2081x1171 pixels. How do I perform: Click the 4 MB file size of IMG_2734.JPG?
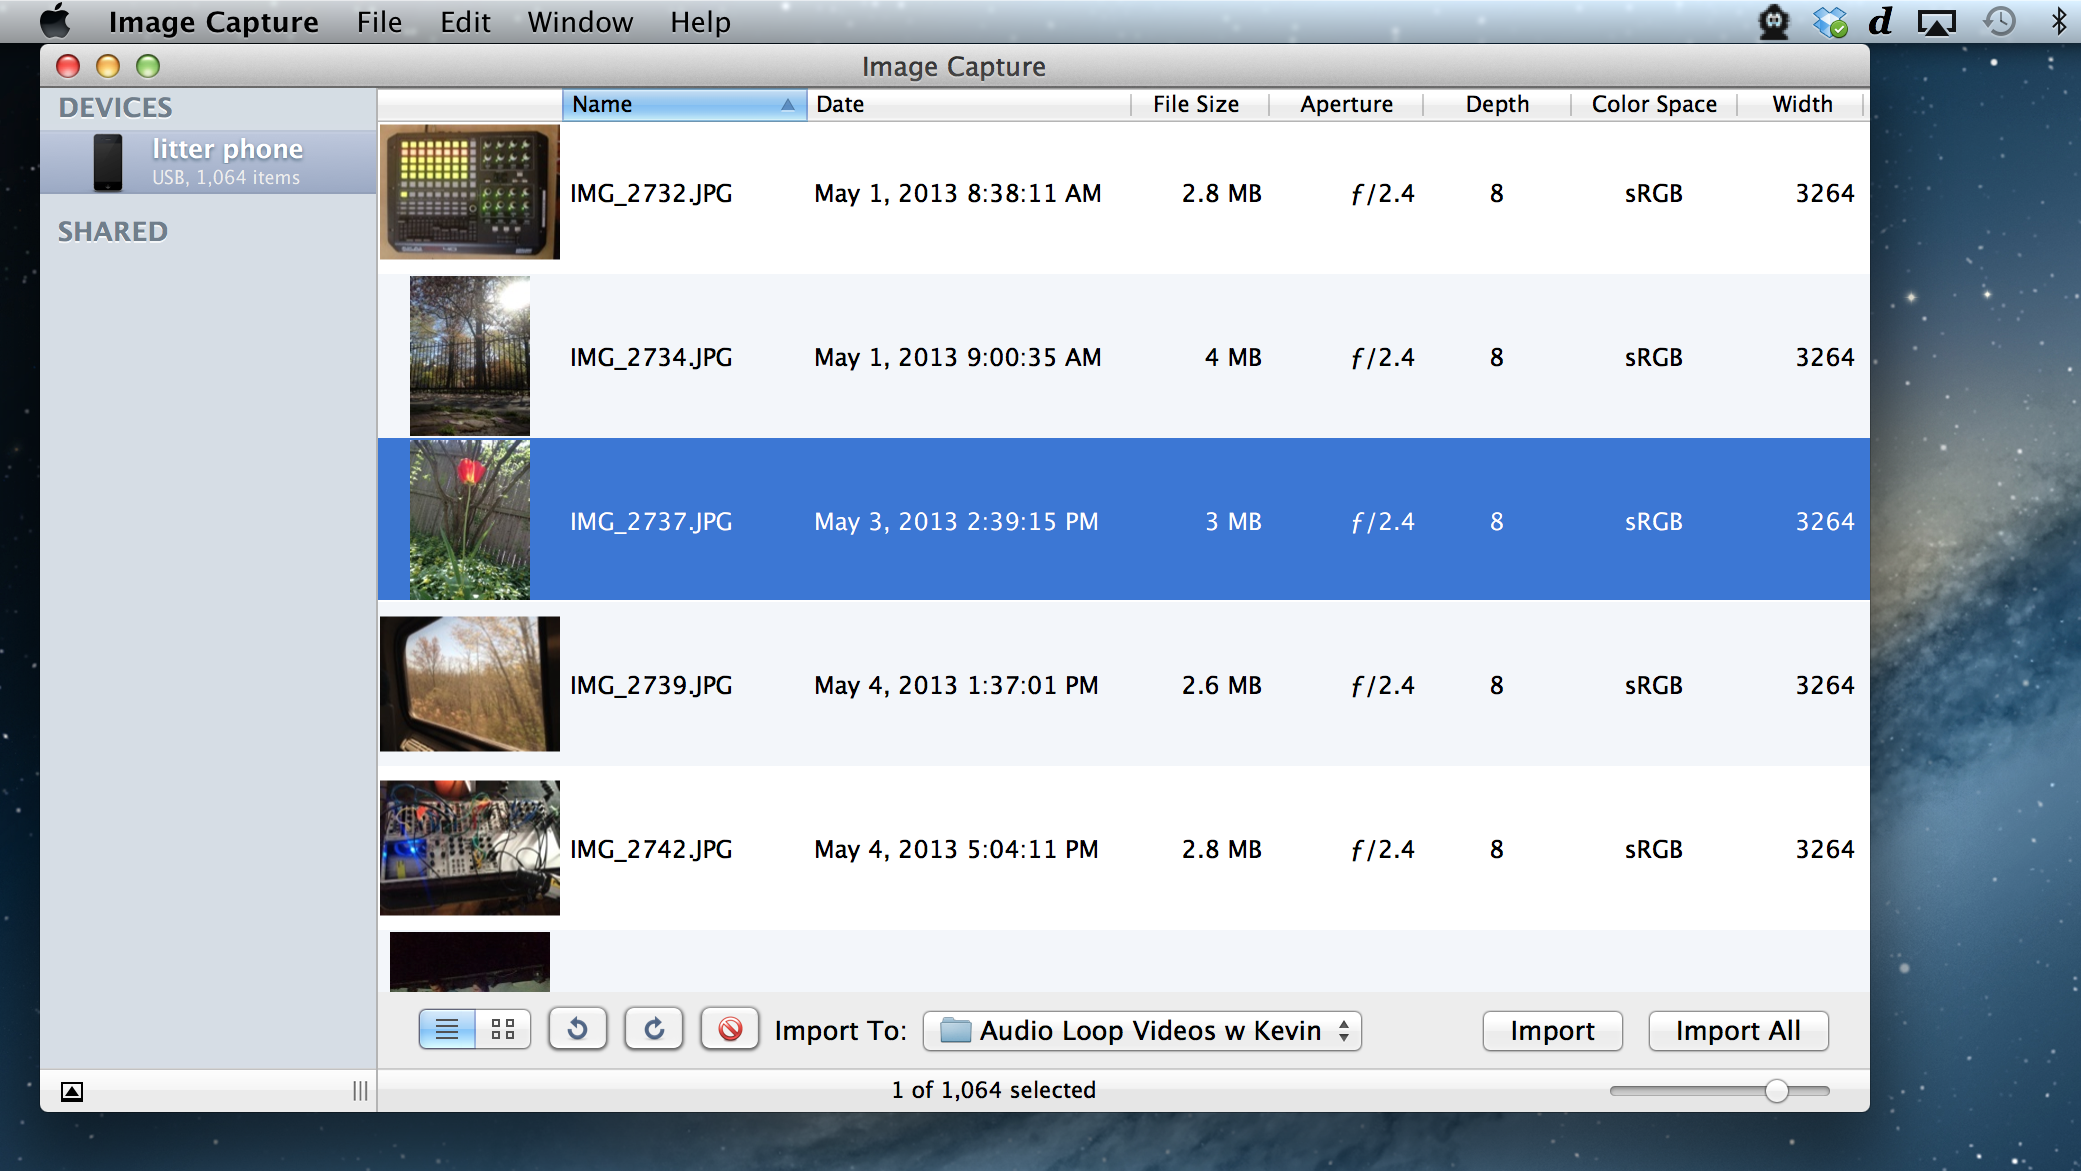[x=1233, y=357]
